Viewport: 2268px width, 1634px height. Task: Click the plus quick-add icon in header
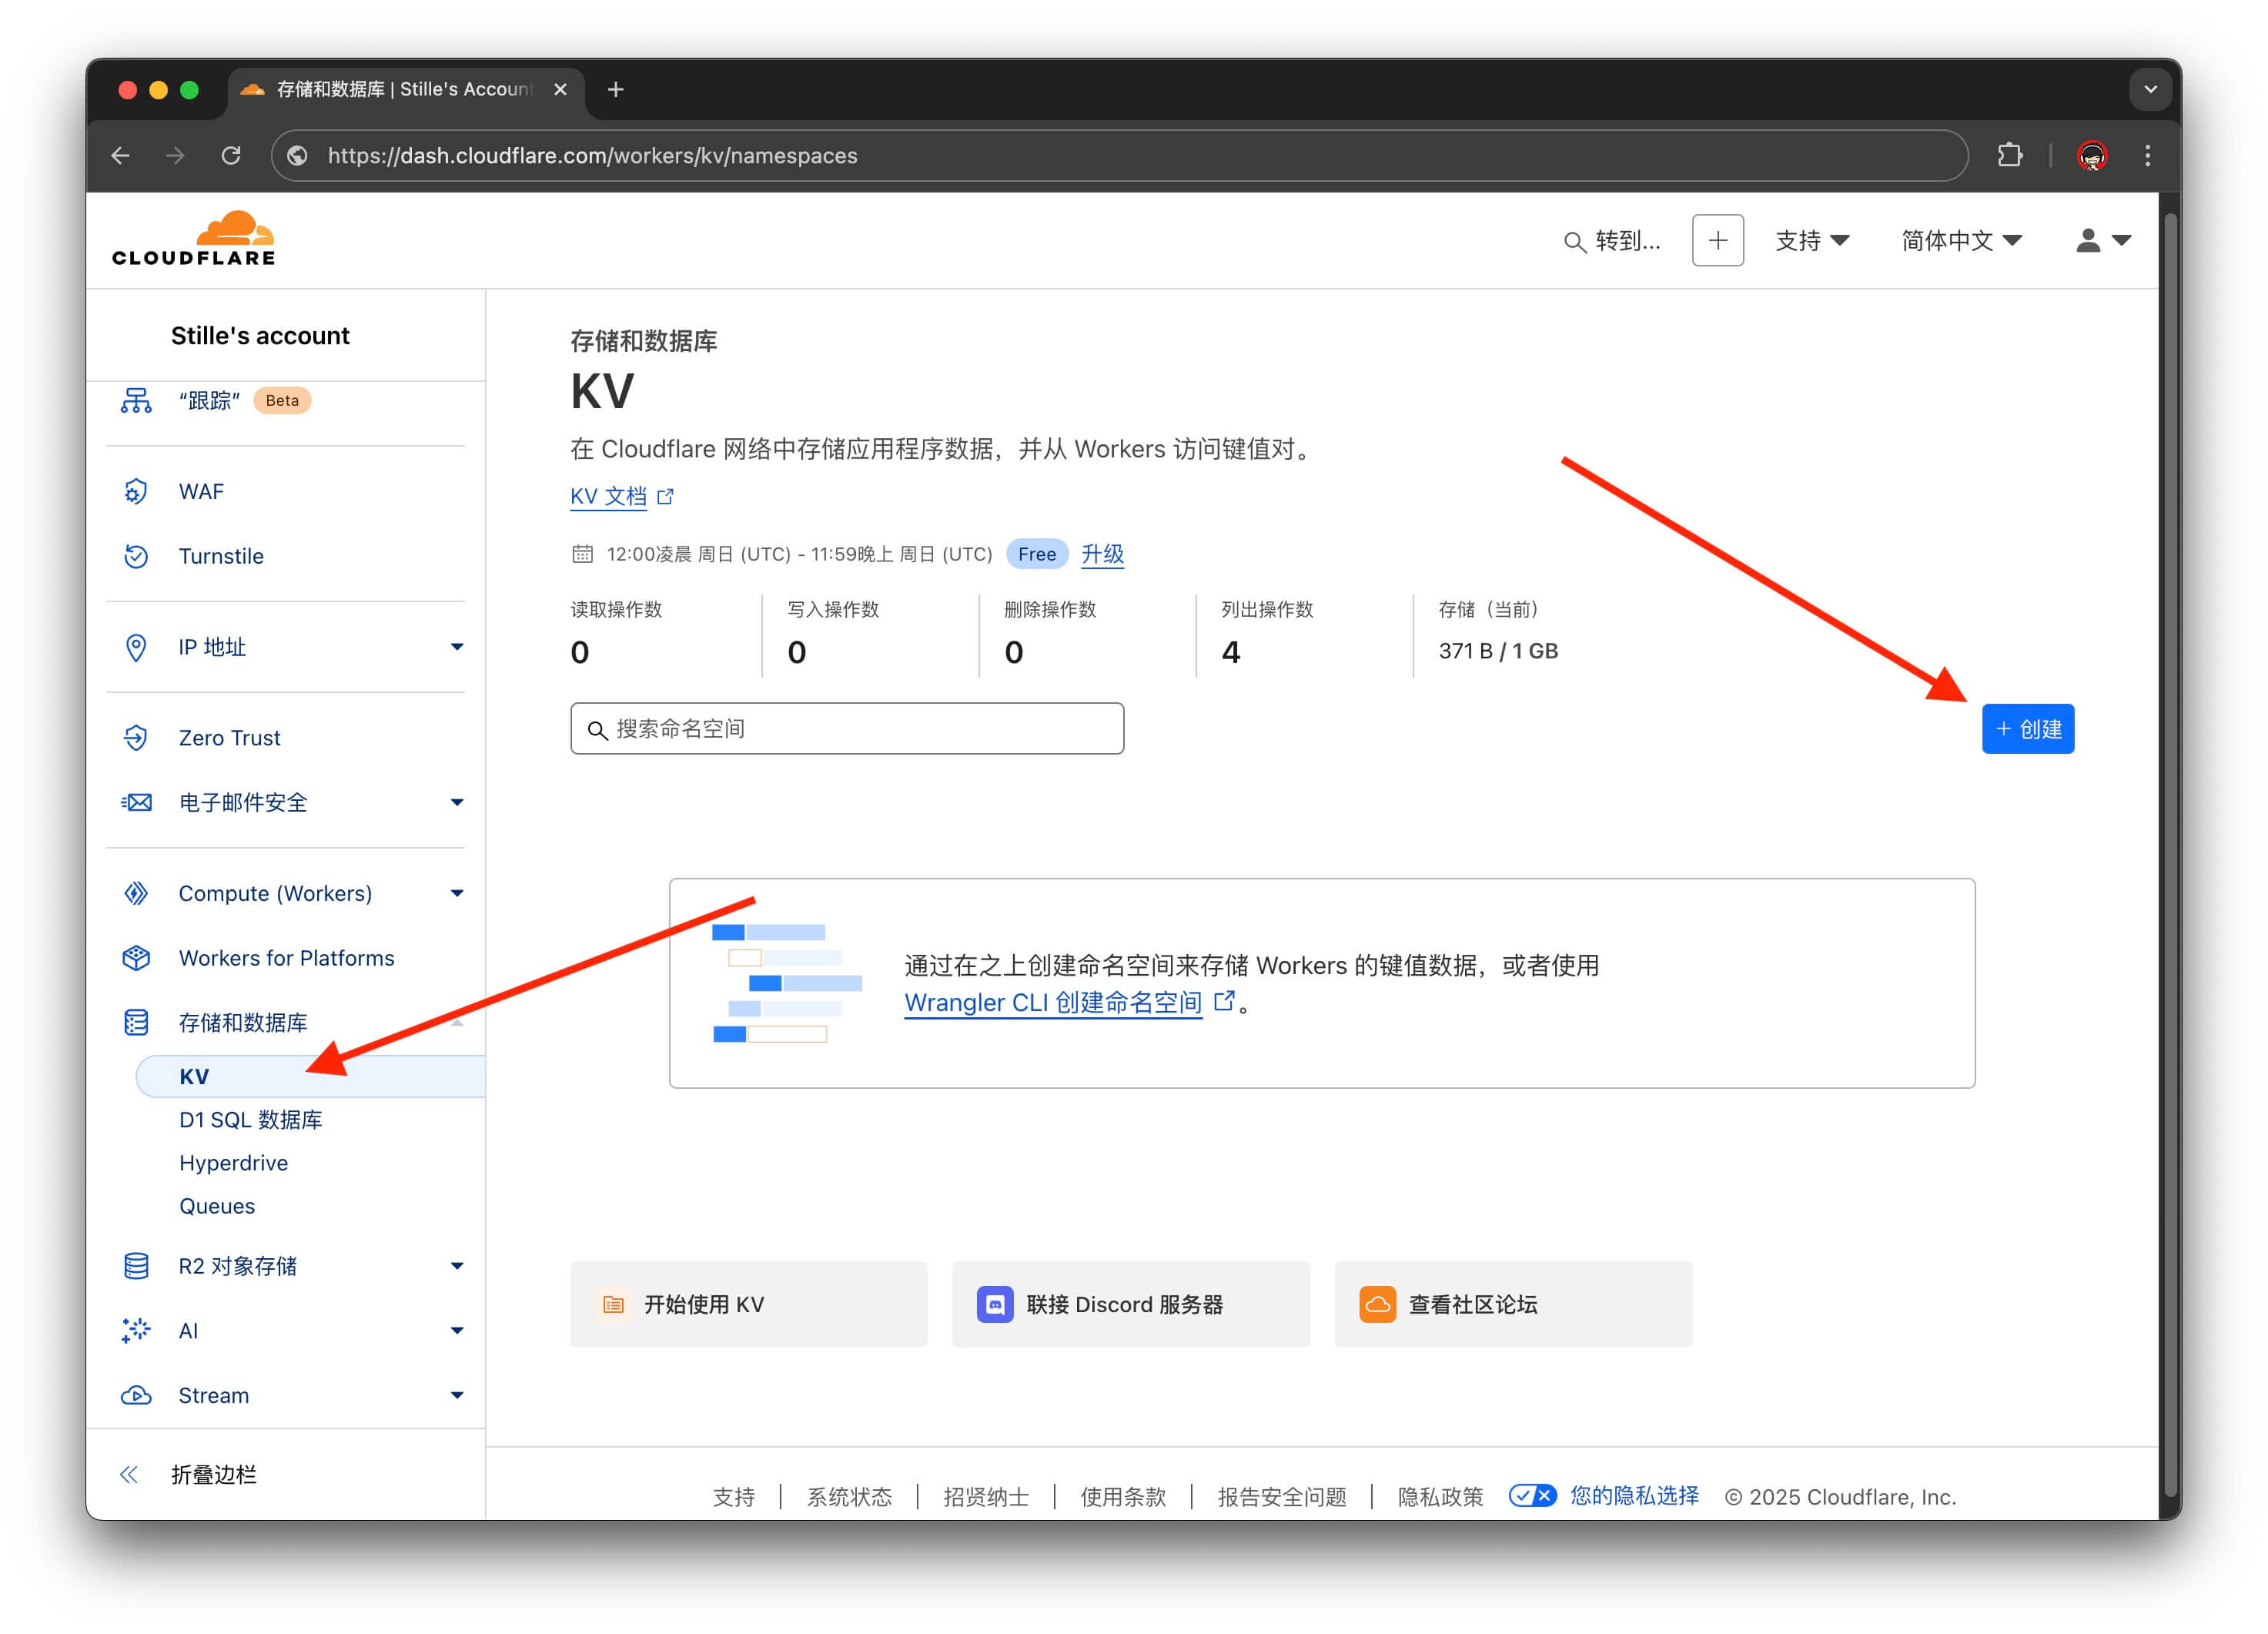1717,240
